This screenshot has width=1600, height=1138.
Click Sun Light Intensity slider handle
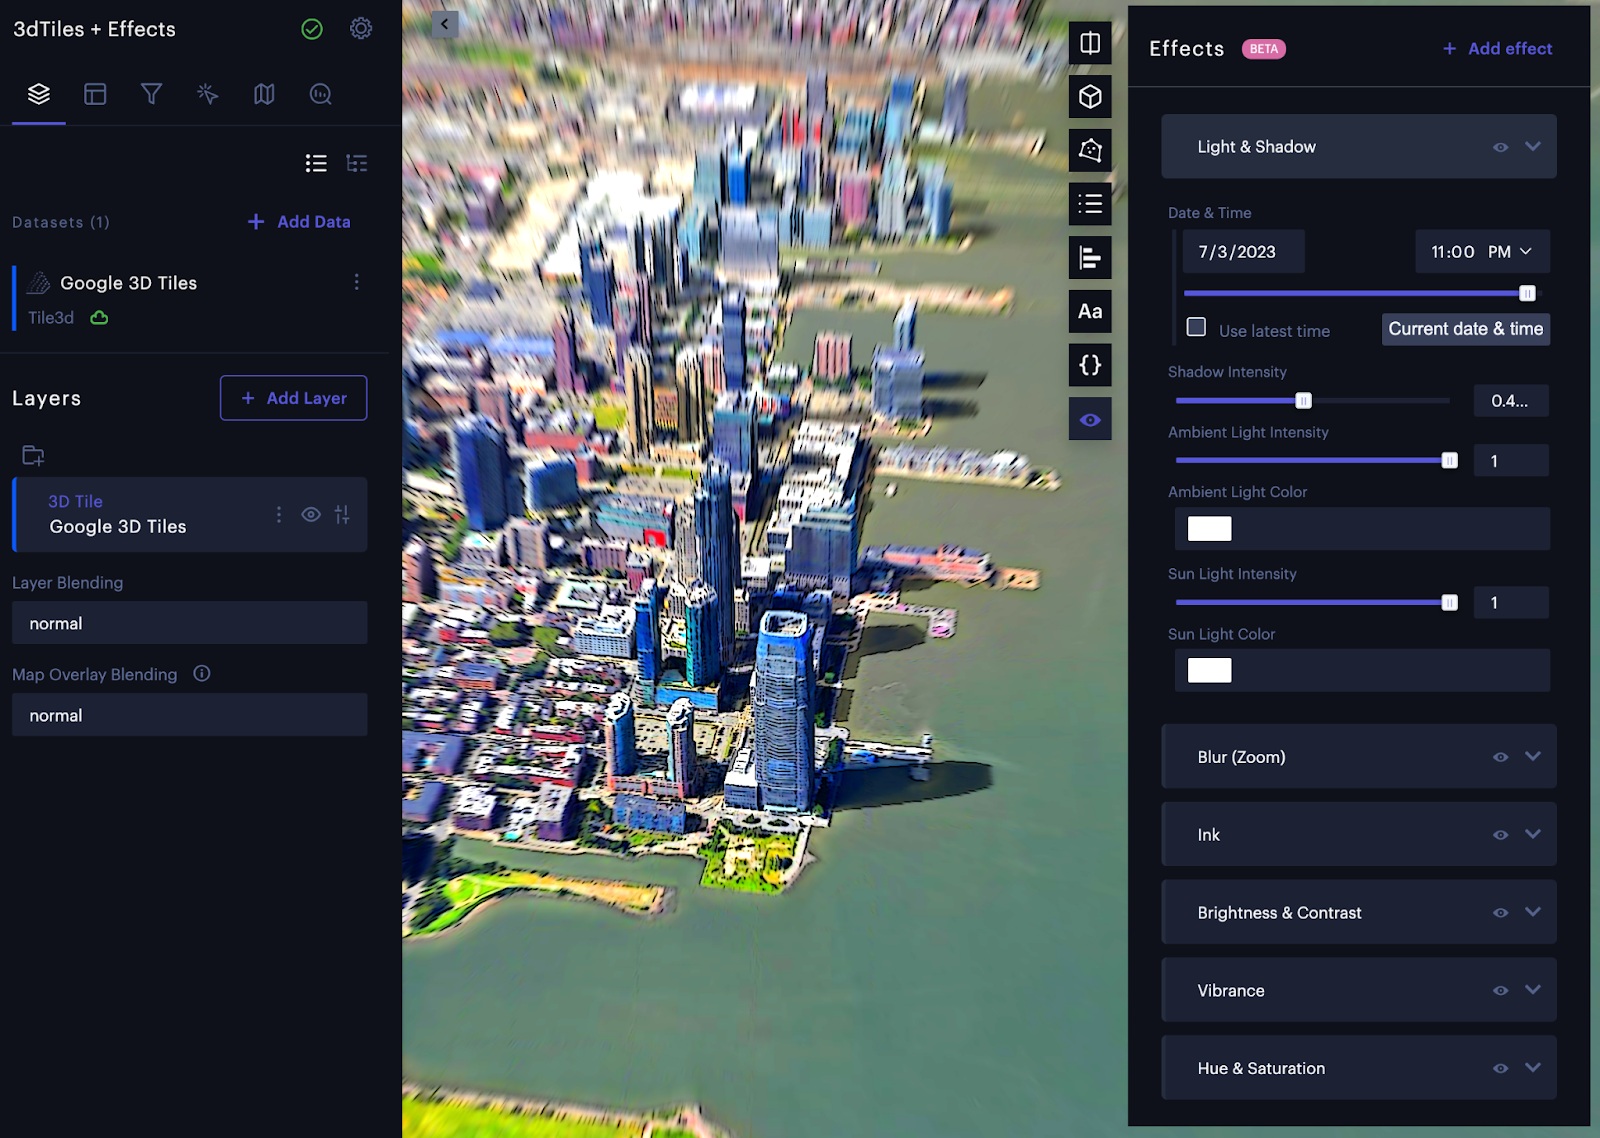[x=1449, y=603]
